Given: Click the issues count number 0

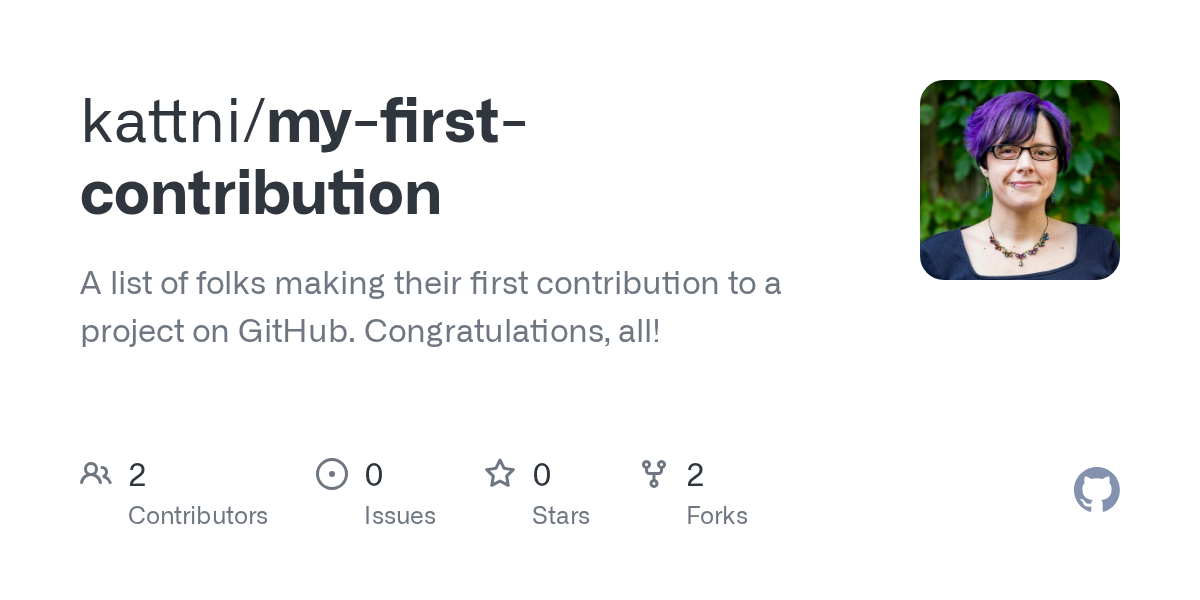Looking at the screenshot, I should tap(374, 475).
